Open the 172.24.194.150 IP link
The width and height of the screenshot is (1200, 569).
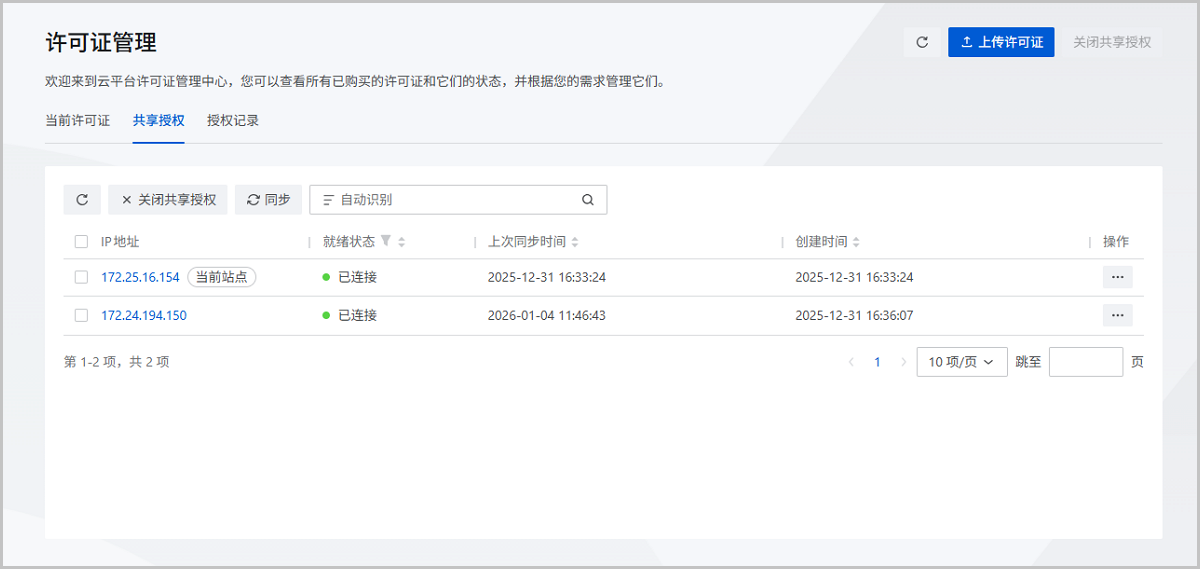[144, 315]
